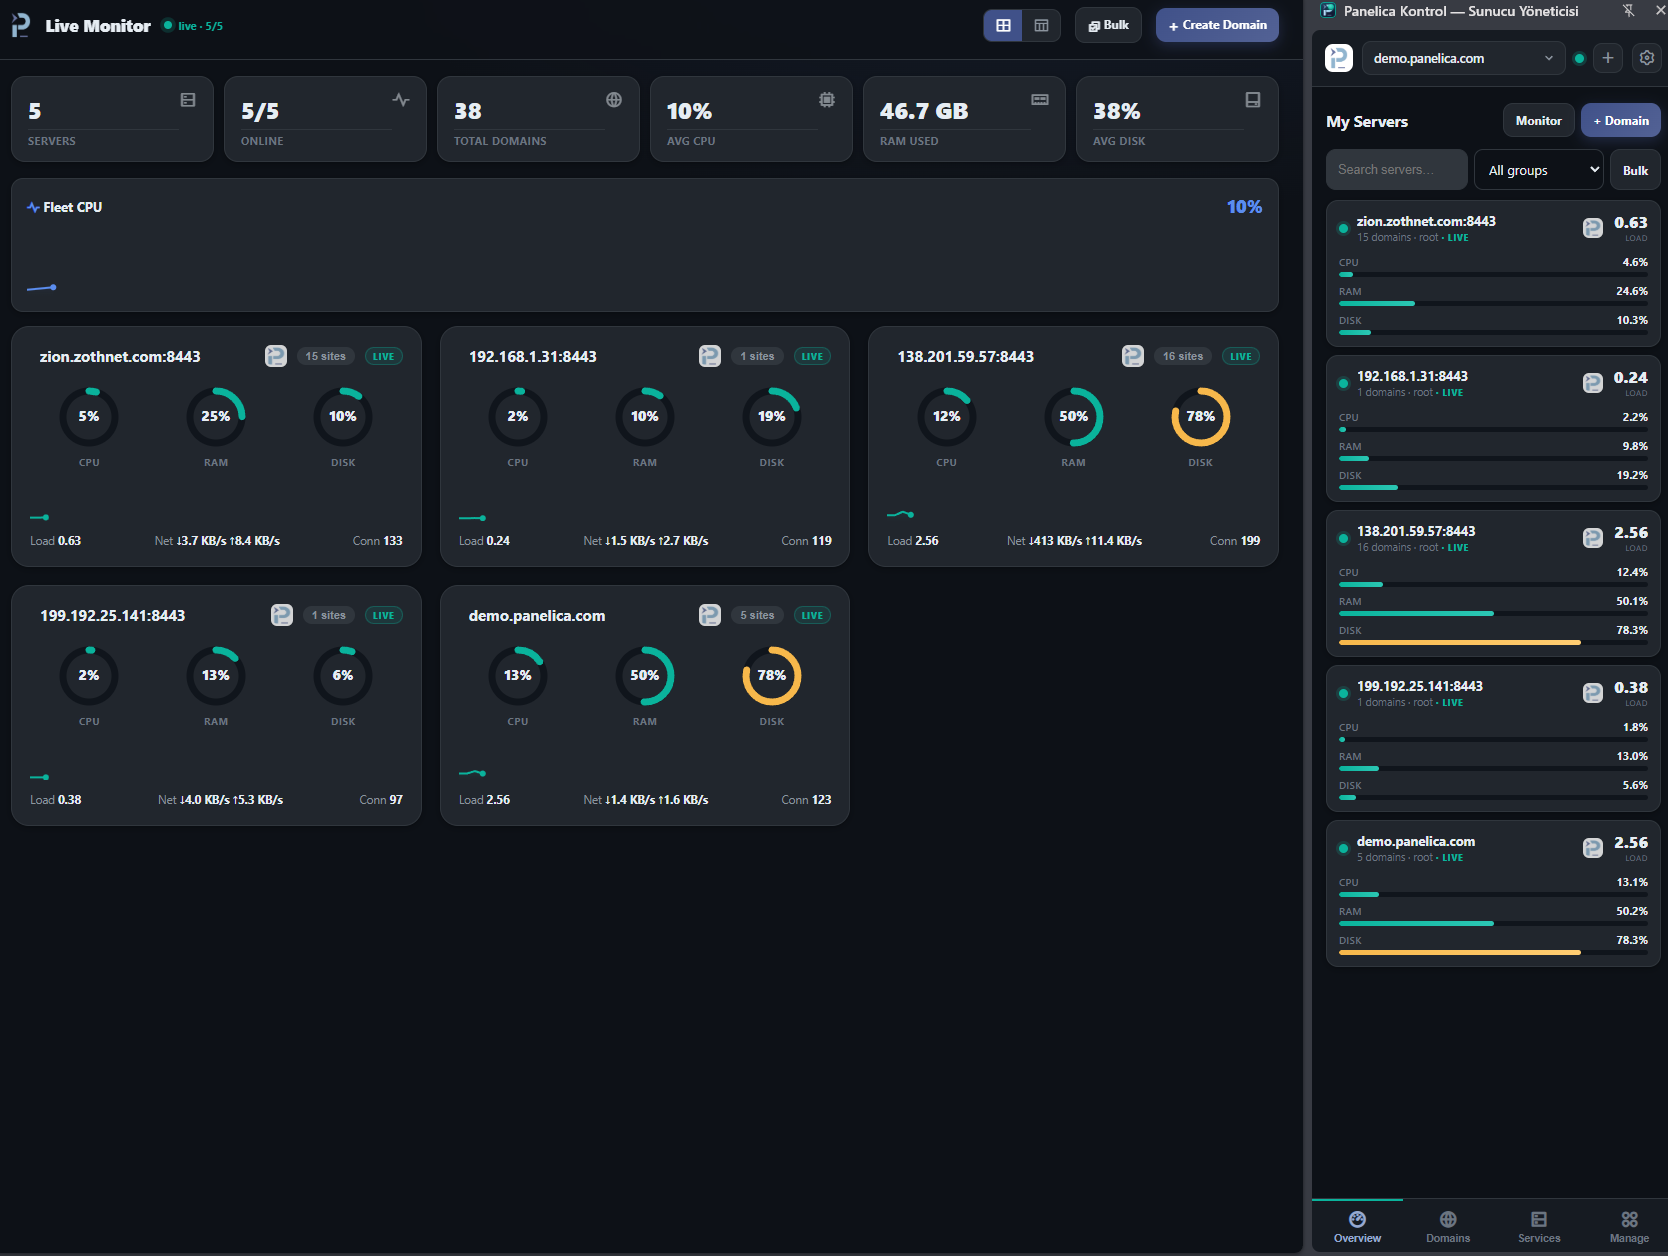Click the Total Domains globe icon
Screen dimensions: 1668x1256
tap(614, 100)
